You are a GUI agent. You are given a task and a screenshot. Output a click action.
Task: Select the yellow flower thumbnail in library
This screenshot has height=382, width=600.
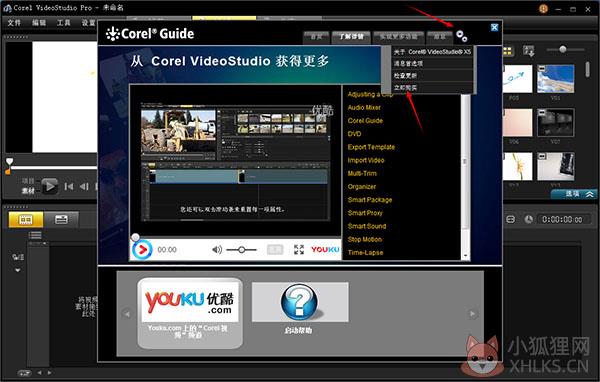[x=517, y=167]
